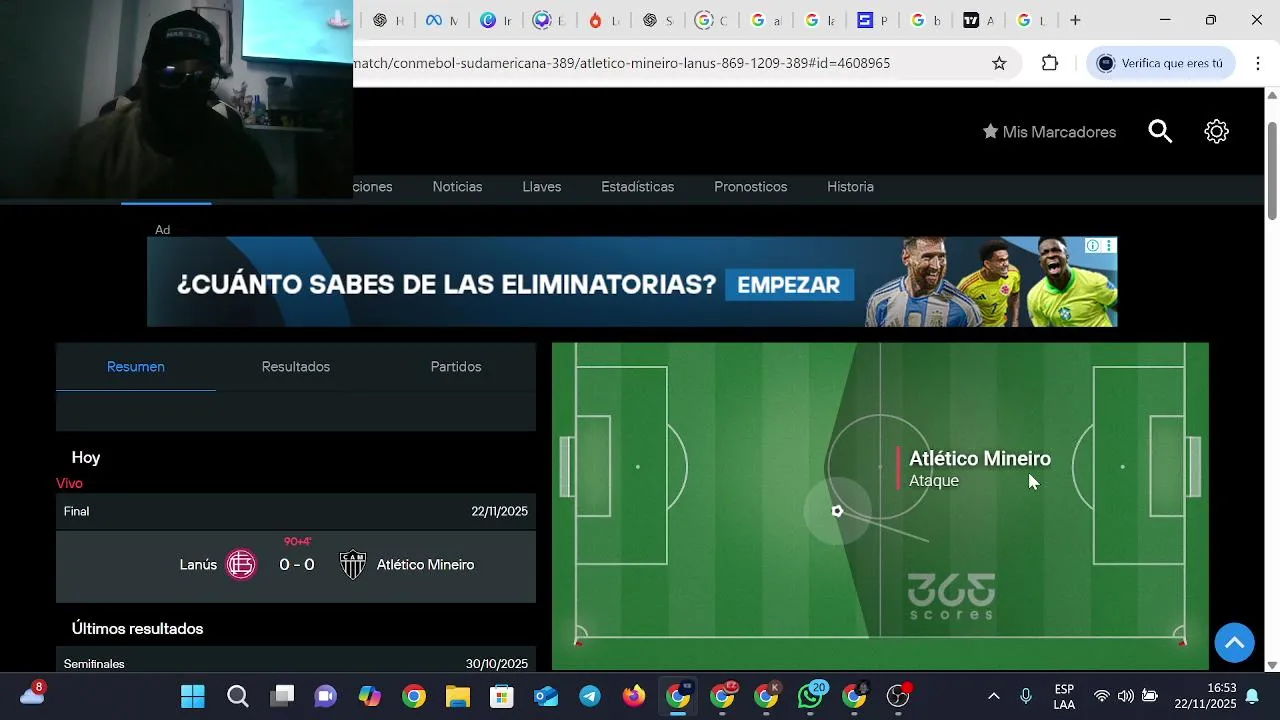Image resolution: width=1280 pixels, height=720 pixels.
Task: Open a new Chrome tab
Action: pos(1075,20)
